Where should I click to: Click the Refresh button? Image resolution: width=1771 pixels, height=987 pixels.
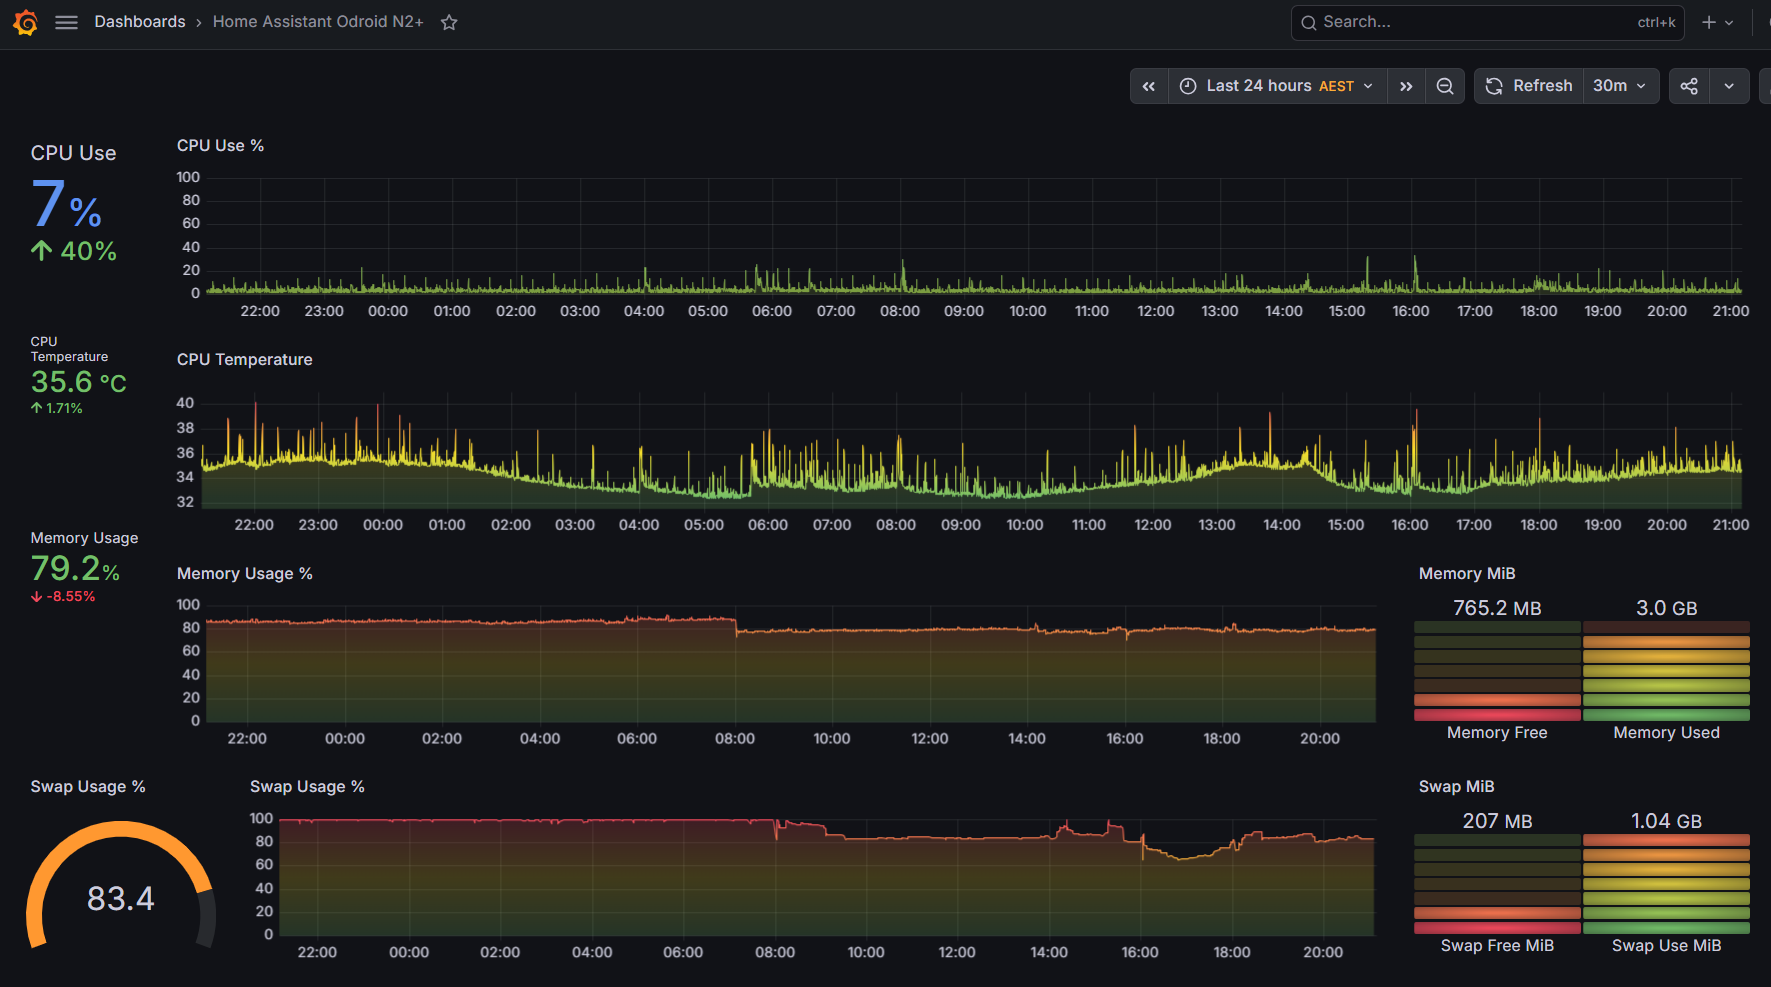point(1529,86)
